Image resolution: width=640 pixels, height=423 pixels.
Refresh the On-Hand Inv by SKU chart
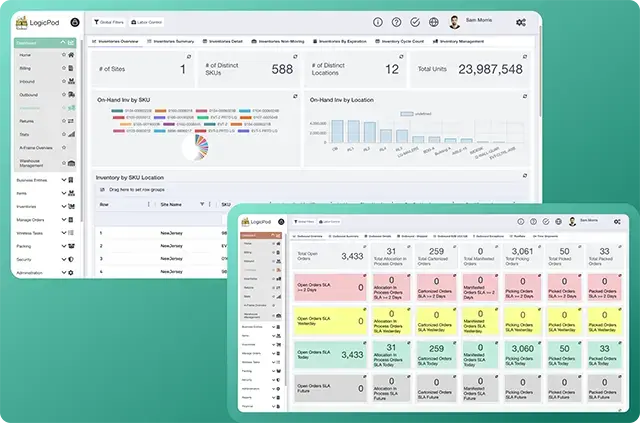295,96
